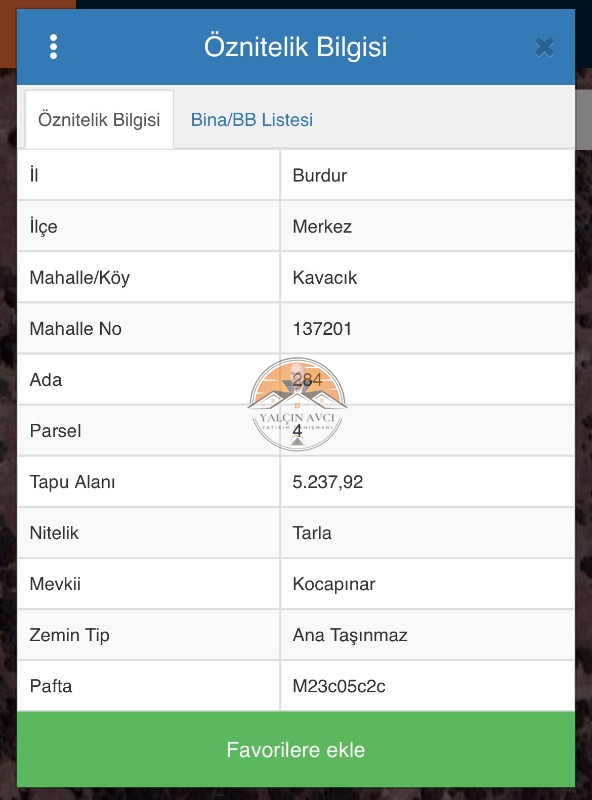The image size is (592, 800).
Task: Click the Favorilere ekle button
Action: [296, 750]
